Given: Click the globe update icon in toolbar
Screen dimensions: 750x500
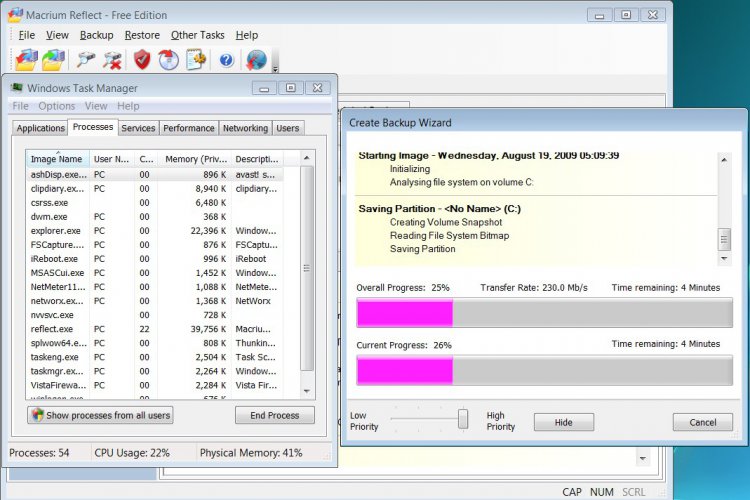Looking at the screenshot, I should 256,60.
